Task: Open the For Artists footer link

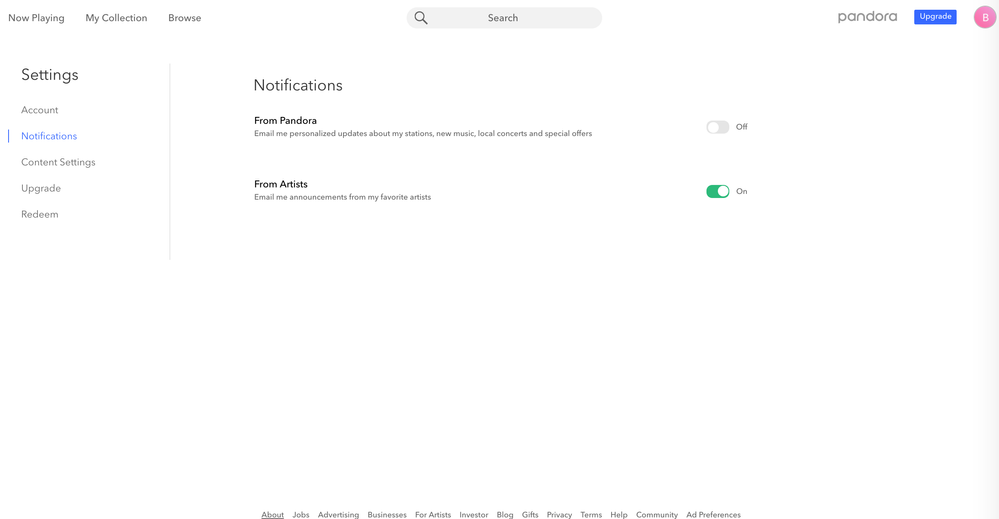Action: click(x=433, y=514)
